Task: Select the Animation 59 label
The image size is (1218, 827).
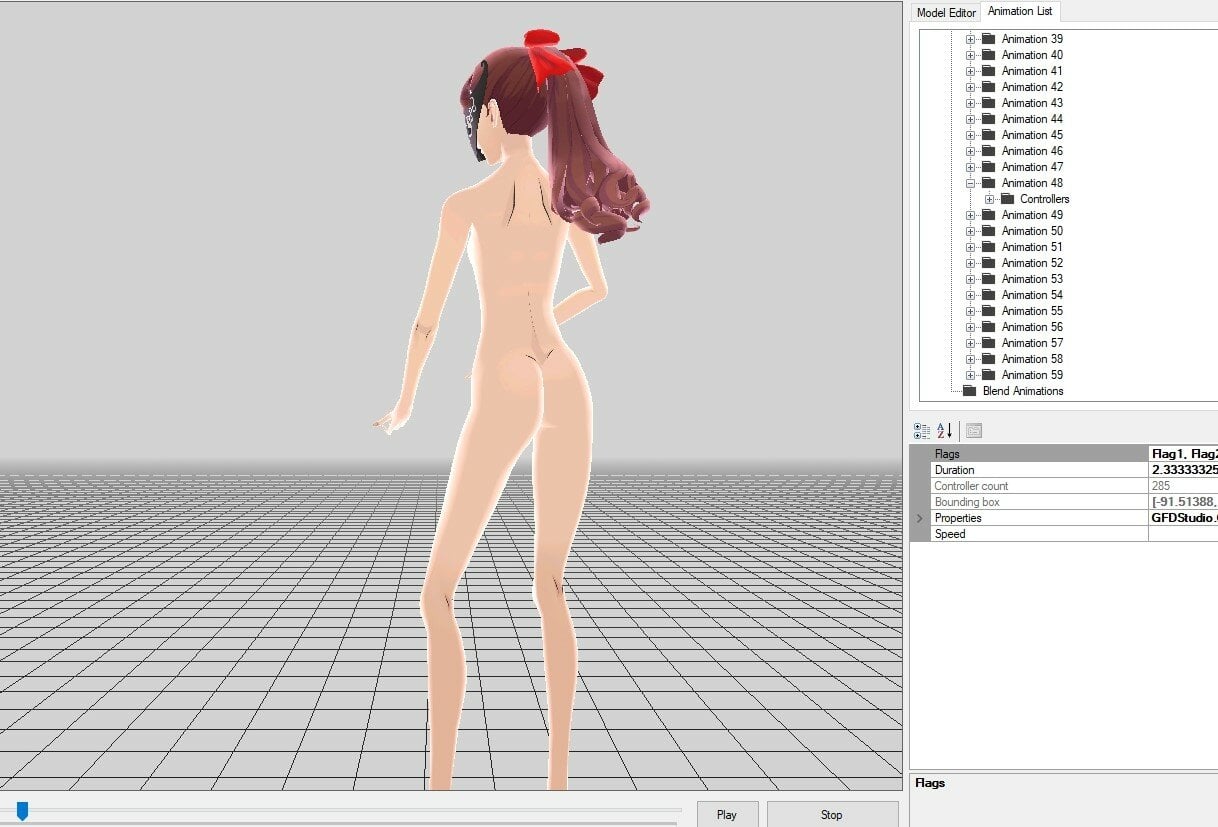Action: (x=1032, y=375)
